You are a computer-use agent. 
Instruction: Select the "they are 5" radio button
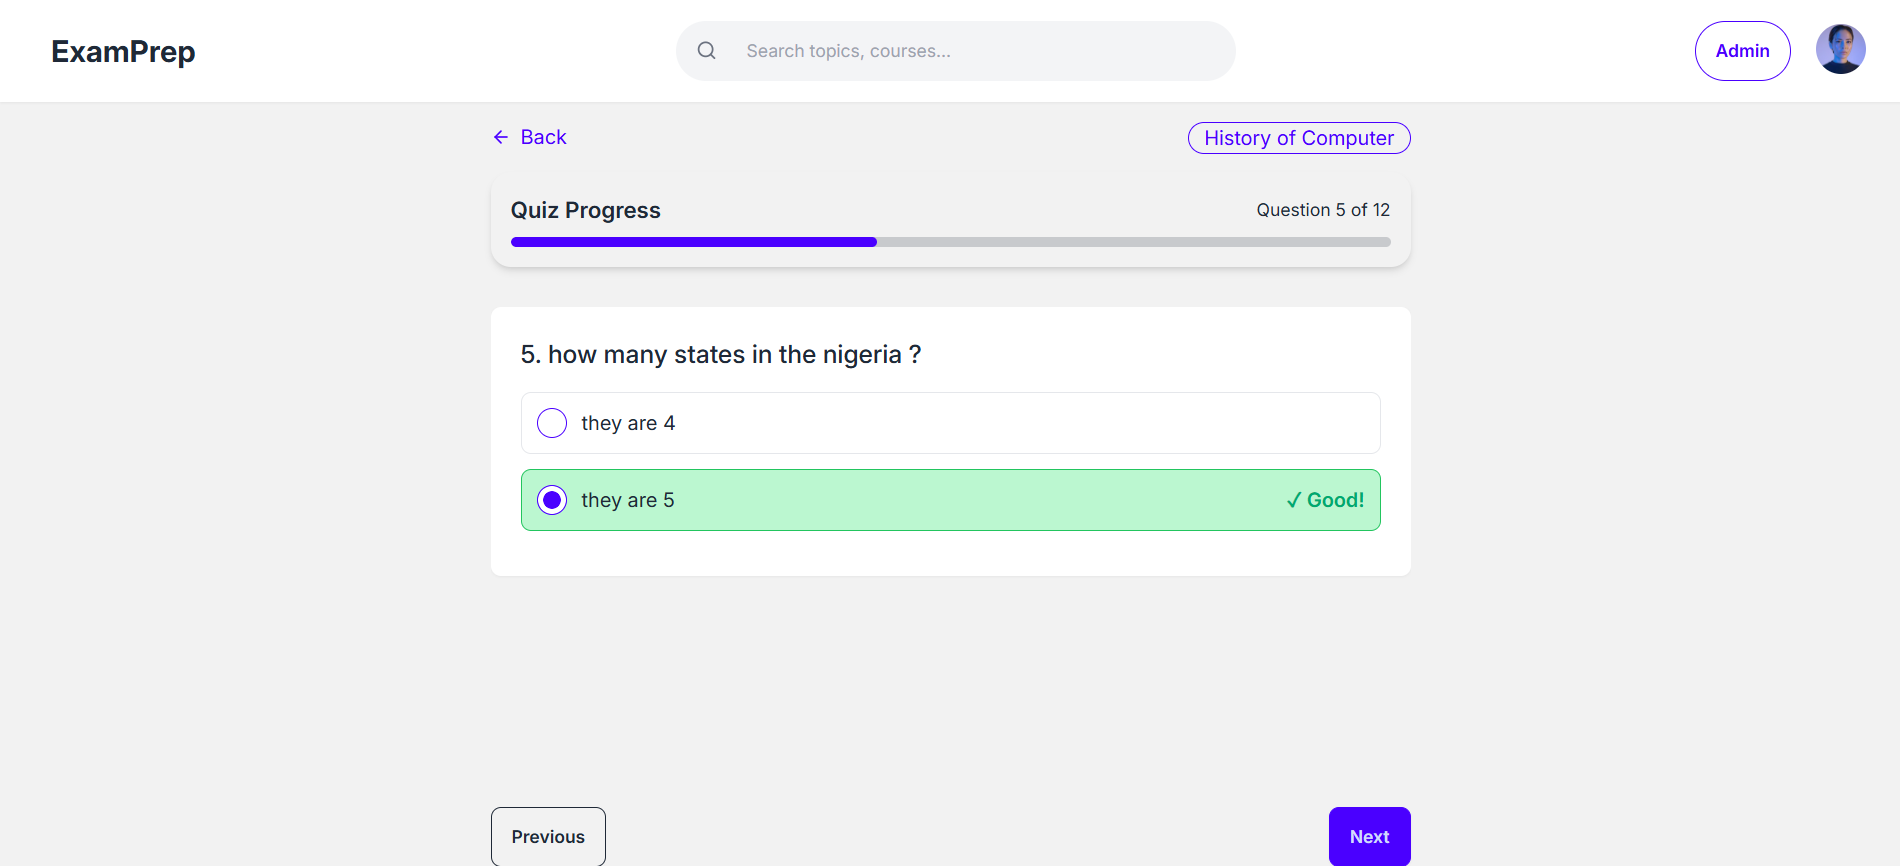[x=552, y=500]
